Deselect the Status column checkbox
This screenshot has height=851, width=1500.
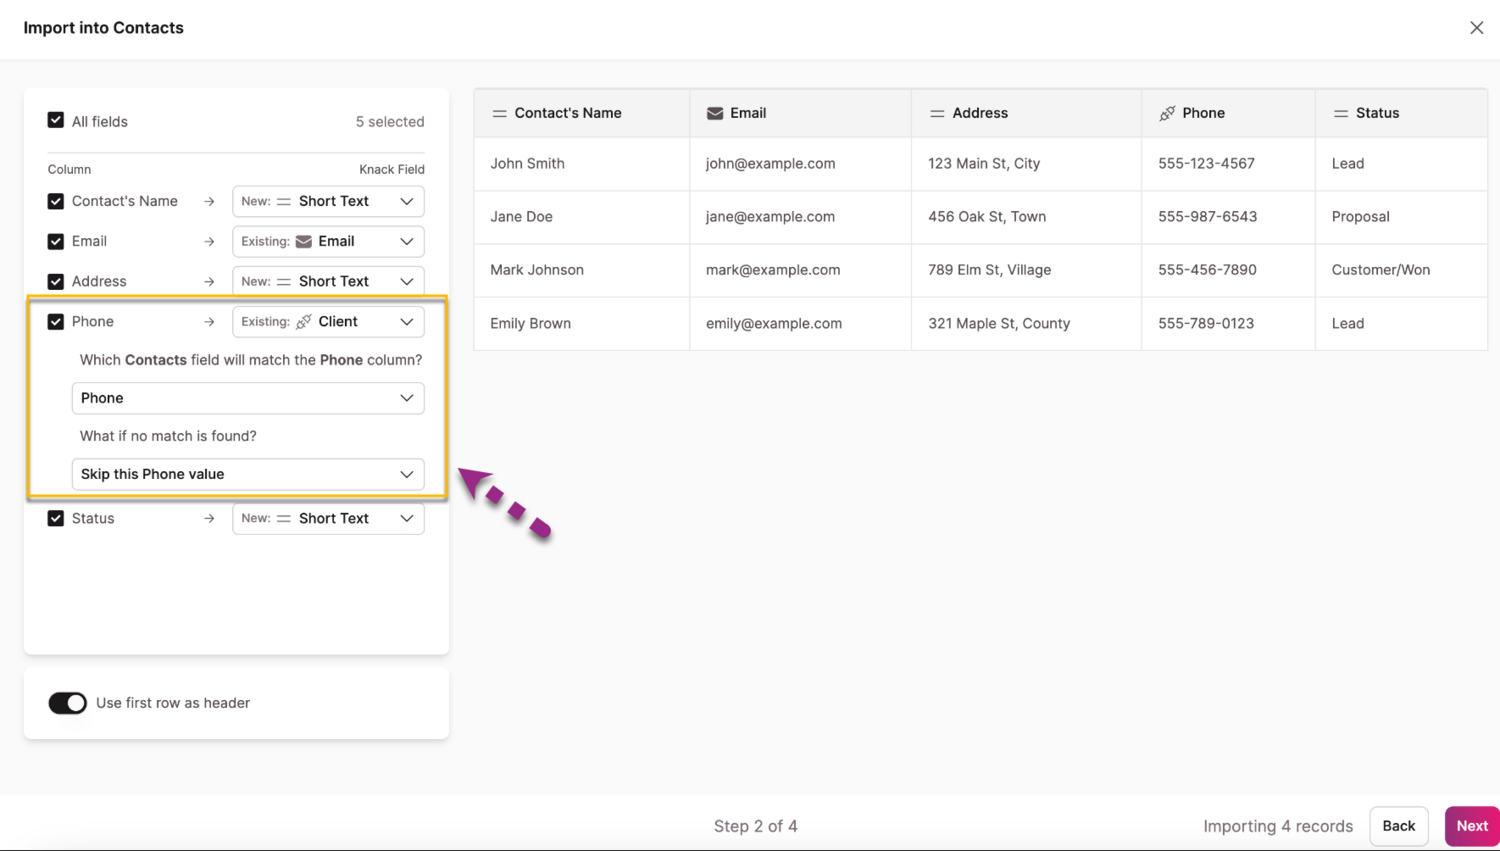pos(56,518)
